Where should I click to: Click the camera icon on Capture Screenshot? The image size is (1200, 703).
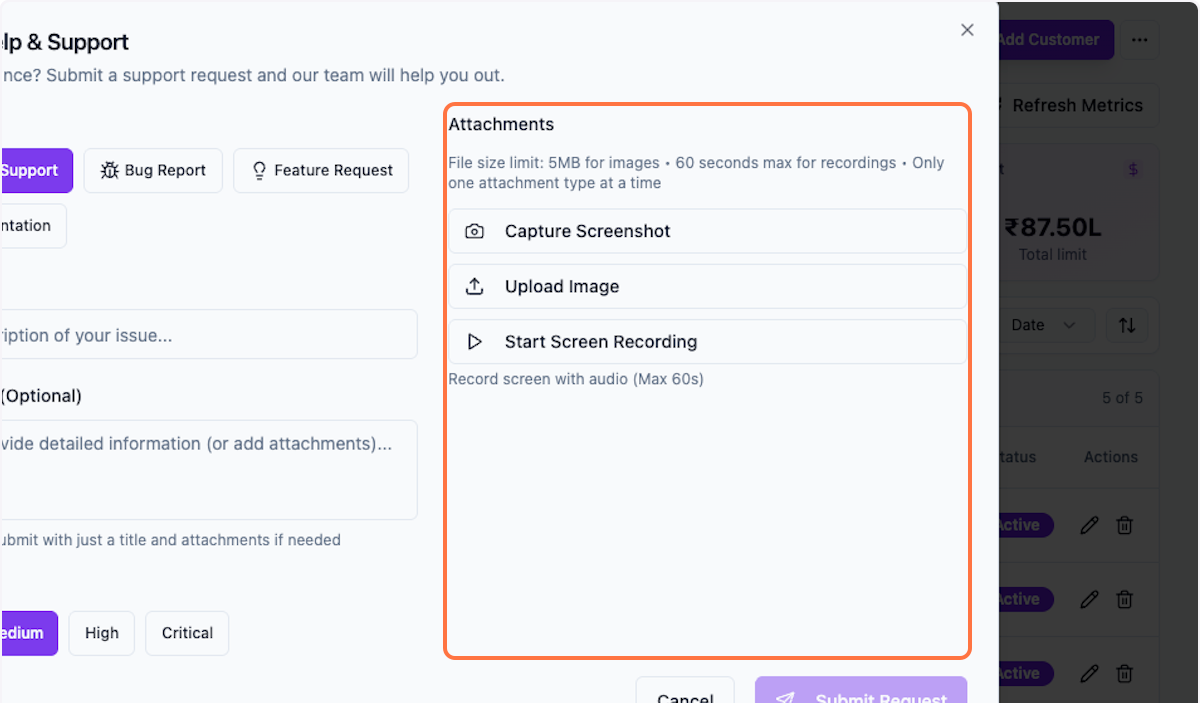tap(475, 231)
